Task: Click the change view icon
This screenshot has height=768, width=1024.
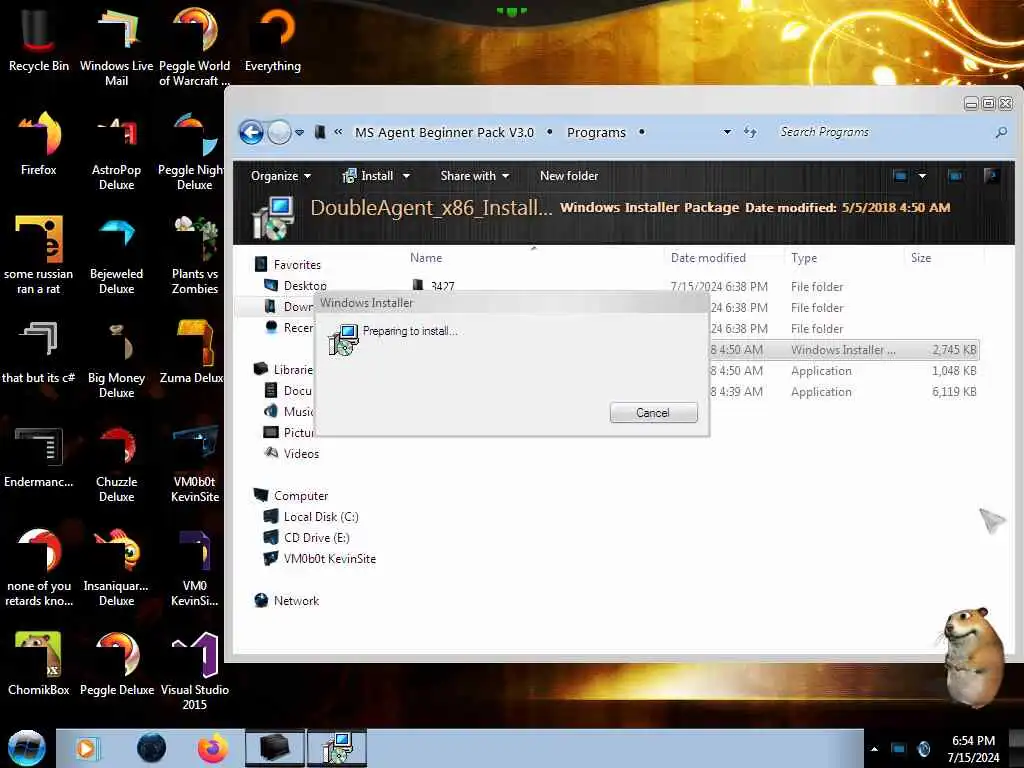Action: pos(901,176)
